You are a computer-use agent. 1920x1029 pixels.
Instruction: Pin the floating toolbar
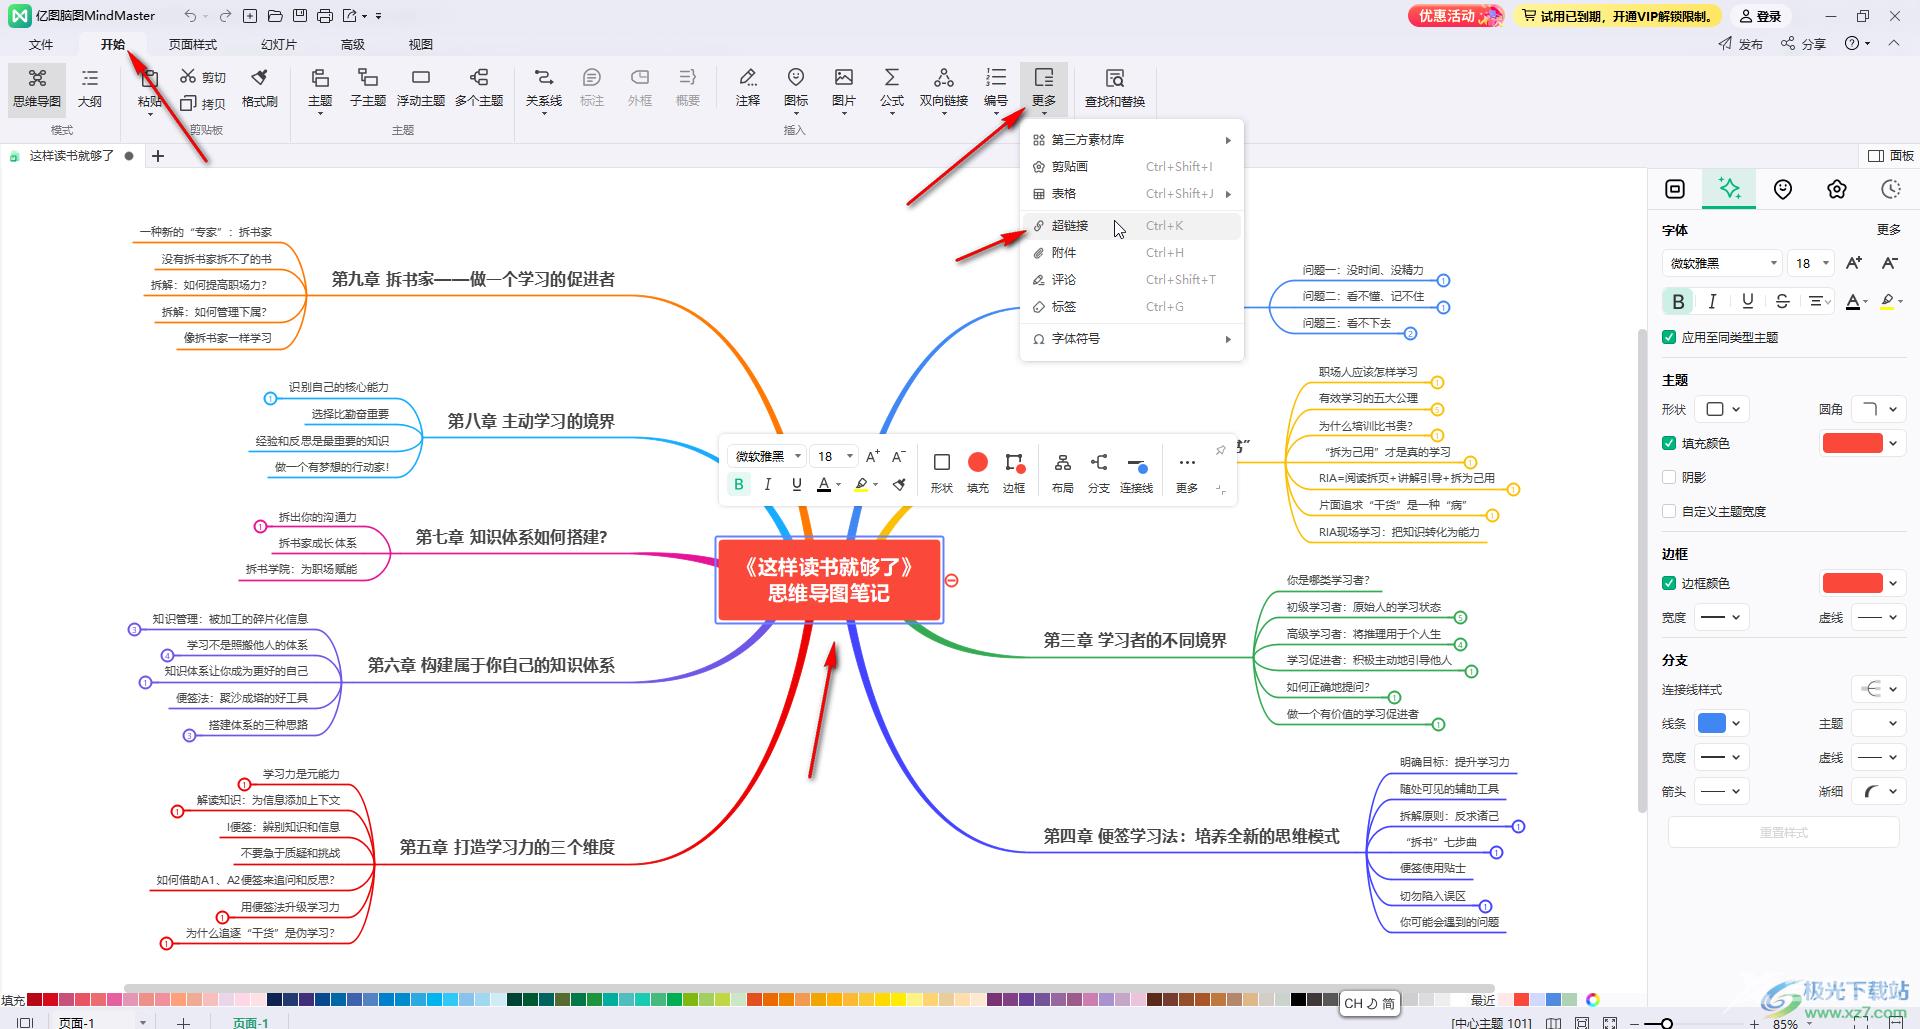(1220, 451)
